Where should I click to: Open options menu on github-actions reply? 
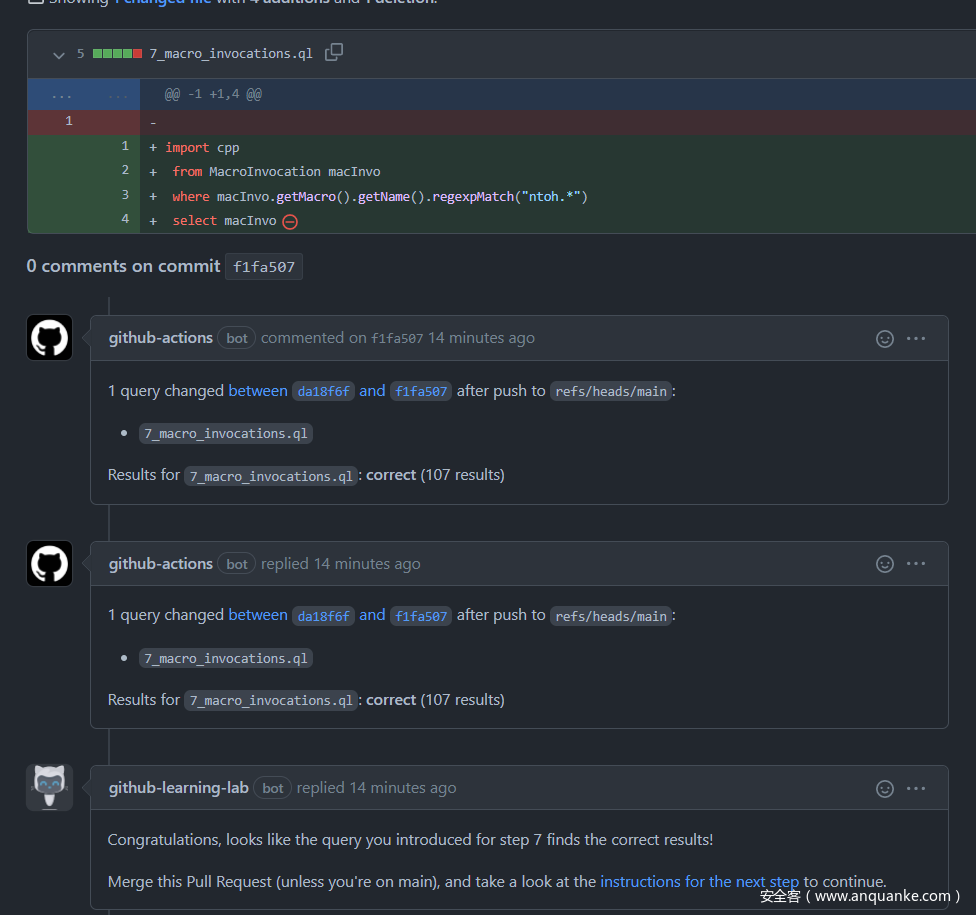point(916,564)
